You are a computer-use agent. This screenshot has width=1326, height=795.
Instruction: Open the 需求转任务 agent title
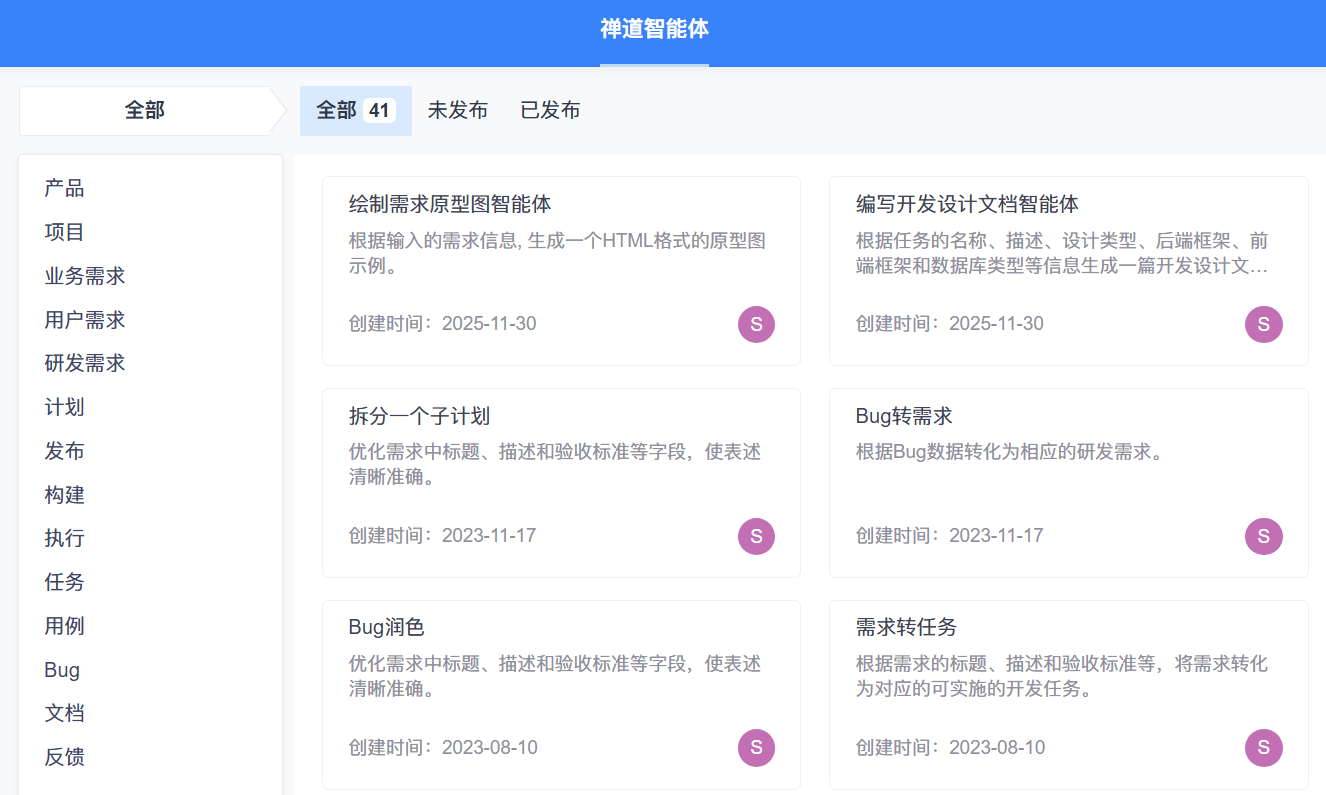coord(906,628)
